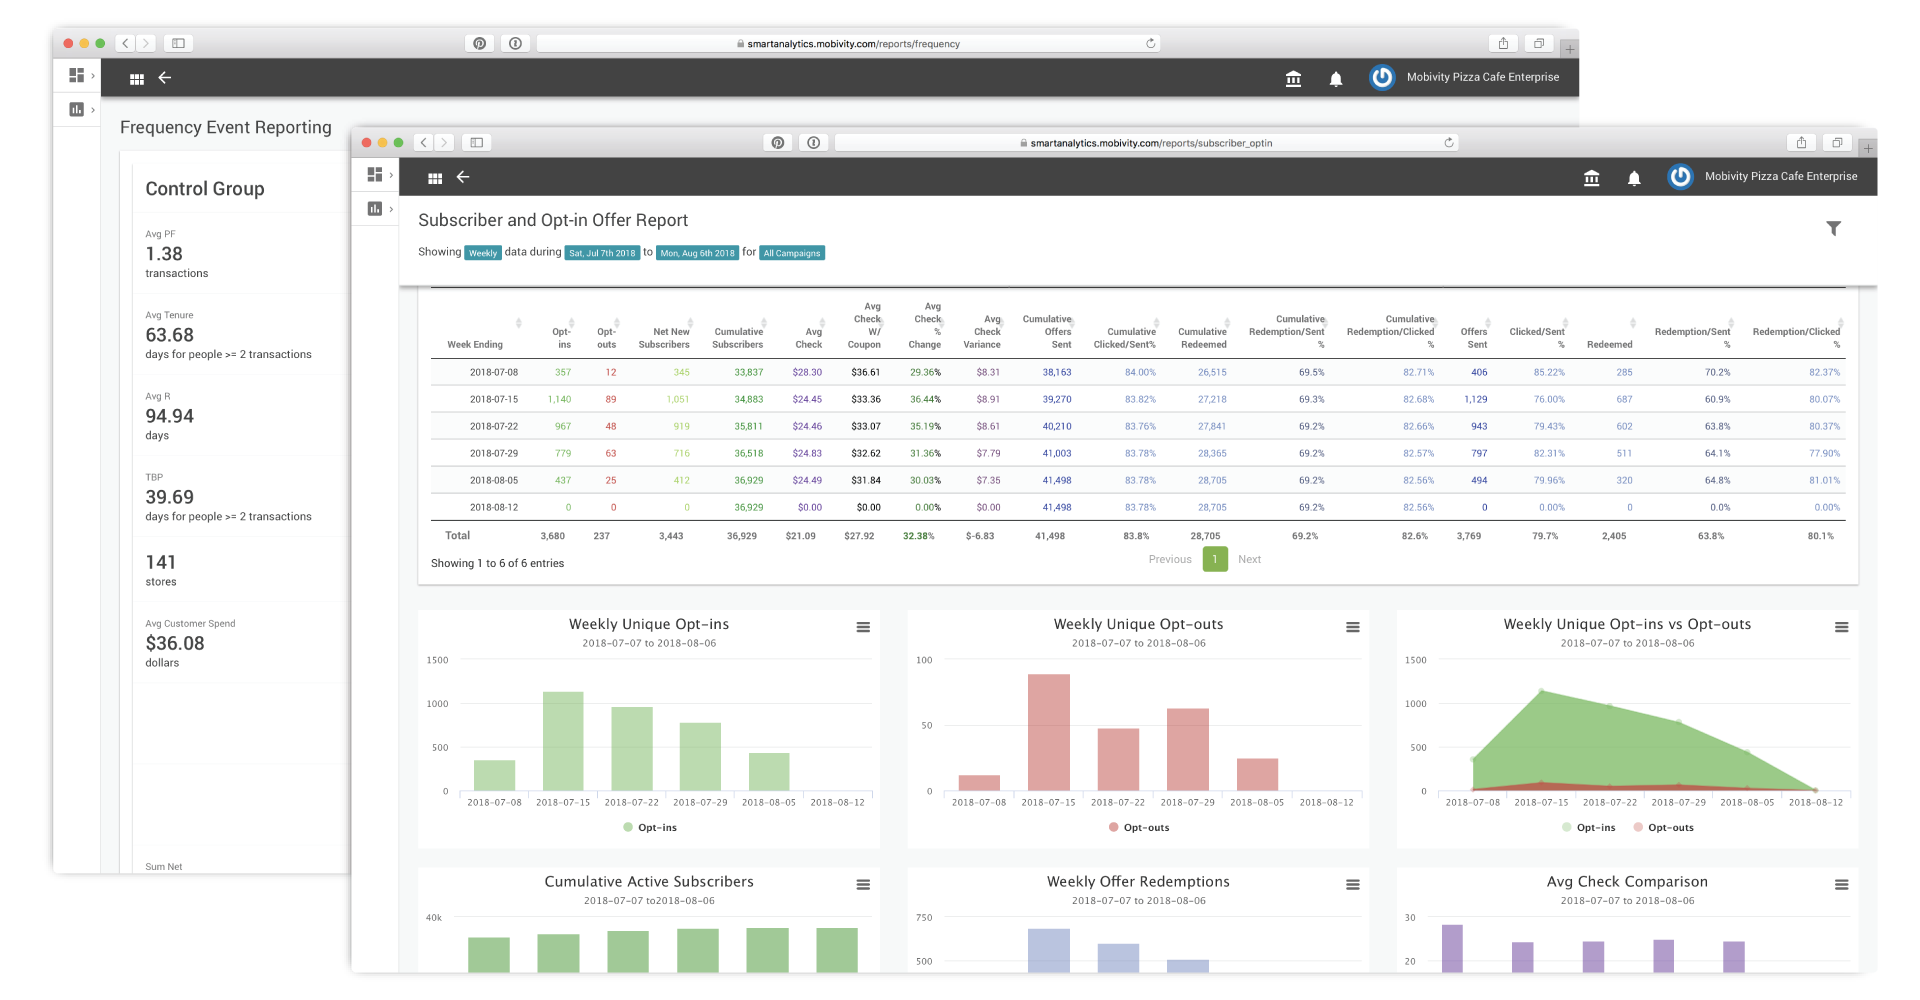Open notifications bell in front window
This screenshot has width=1920, height=1000.
tap(1634, 178)
